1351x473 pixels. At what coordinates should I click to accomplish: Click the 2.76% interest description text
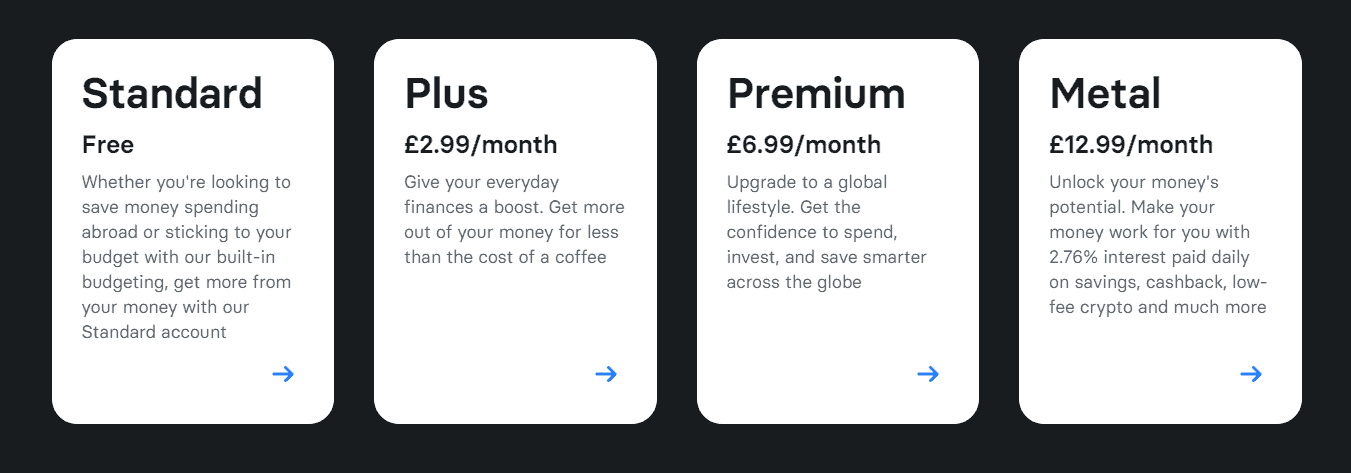click(1158, 245)
